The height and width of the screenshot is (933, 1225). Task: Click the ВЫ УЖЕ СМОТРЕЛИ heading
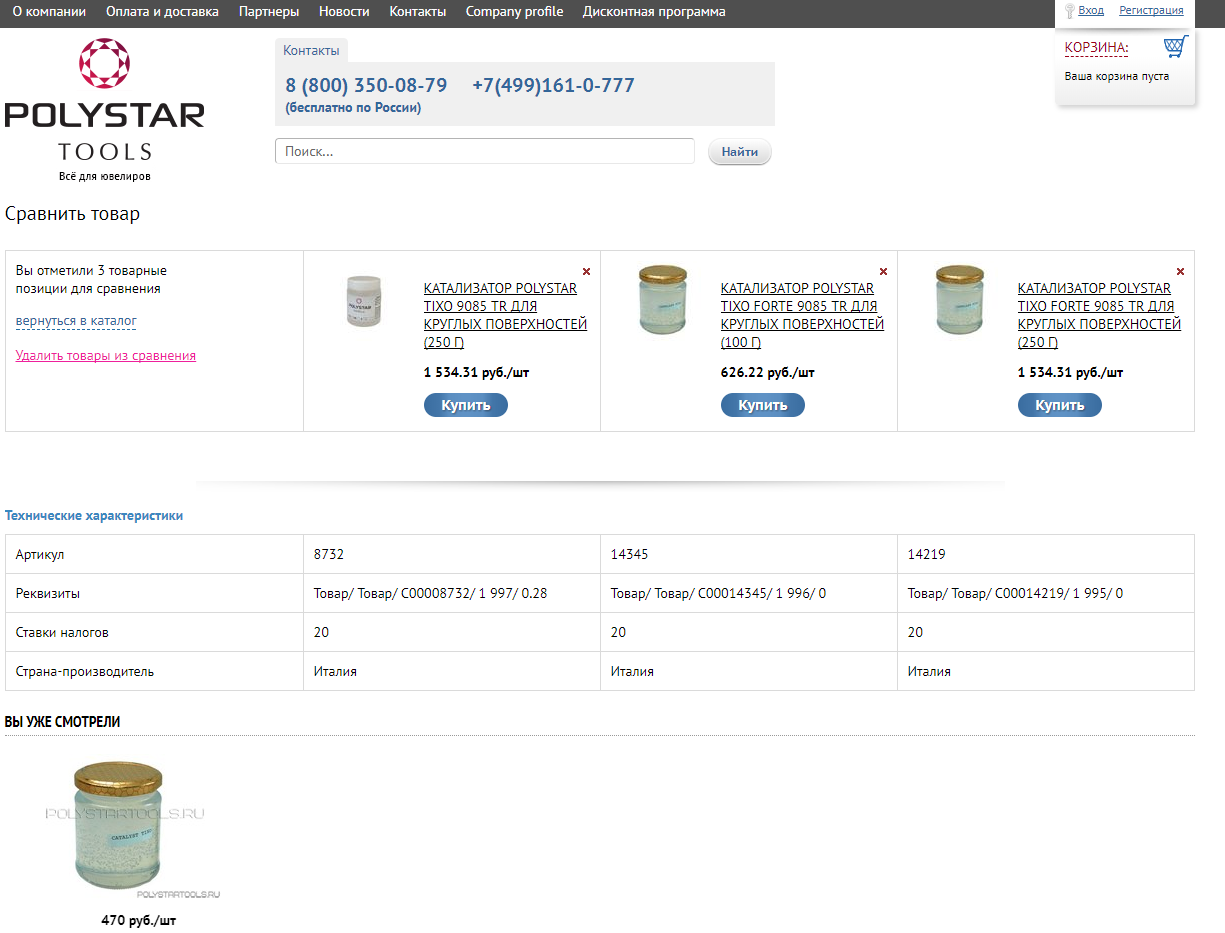coord(62,721)
